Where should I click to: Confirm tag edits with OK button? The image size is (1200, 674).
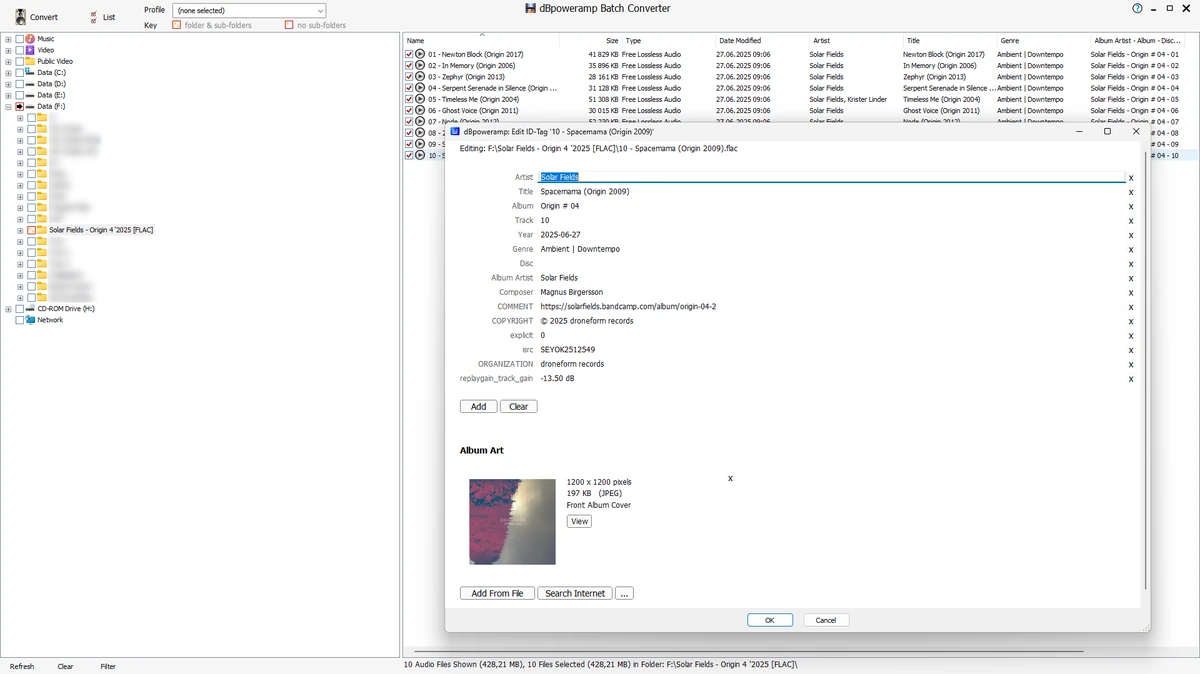(x=770, y=620)
